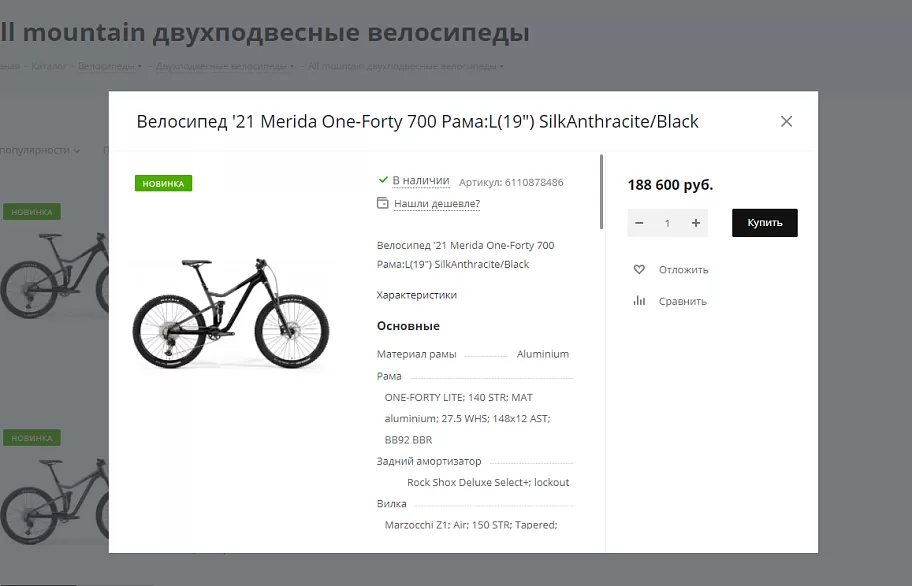The width and height of the screenshot is (912, 586).
Task: Click the В наличии stock status link
Action: pos(421,181)
